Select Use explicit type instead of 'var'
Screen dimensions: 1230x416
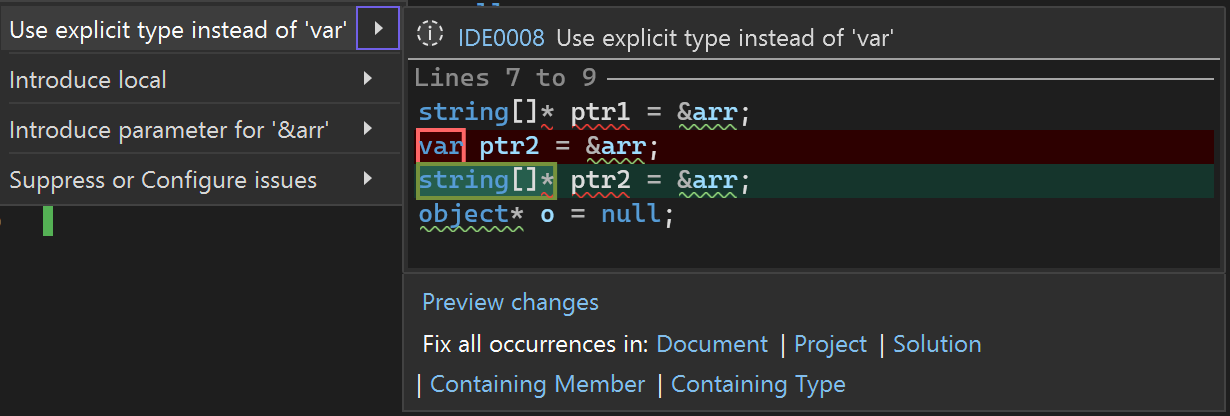(179, 30)
